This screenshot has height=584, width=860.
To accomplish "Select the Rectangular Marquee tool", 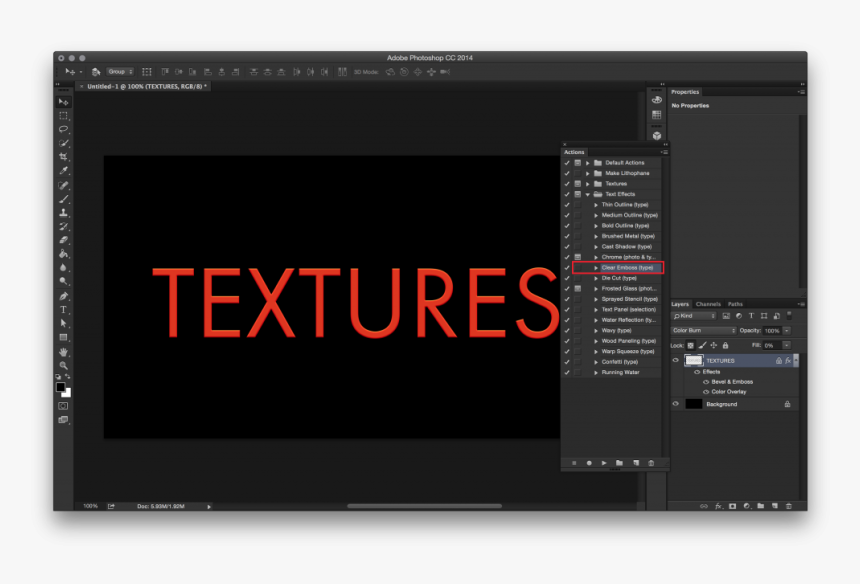I will click(x=64, y=116).
